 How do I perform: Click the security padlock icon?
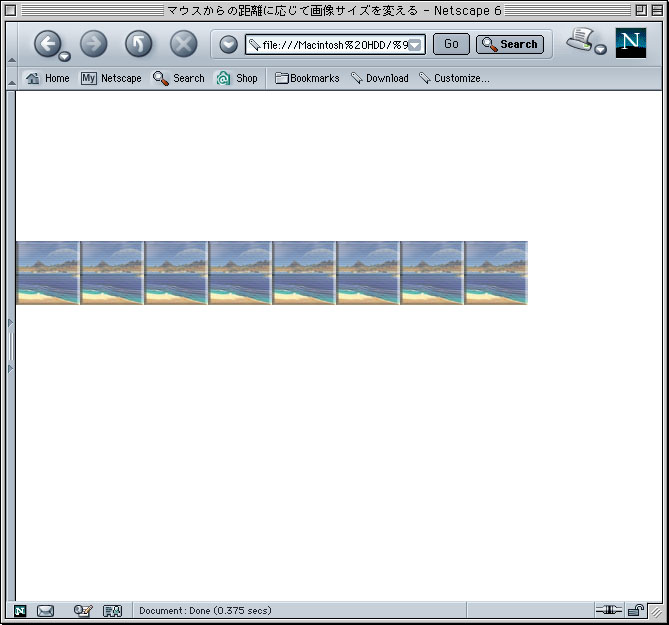636,610
